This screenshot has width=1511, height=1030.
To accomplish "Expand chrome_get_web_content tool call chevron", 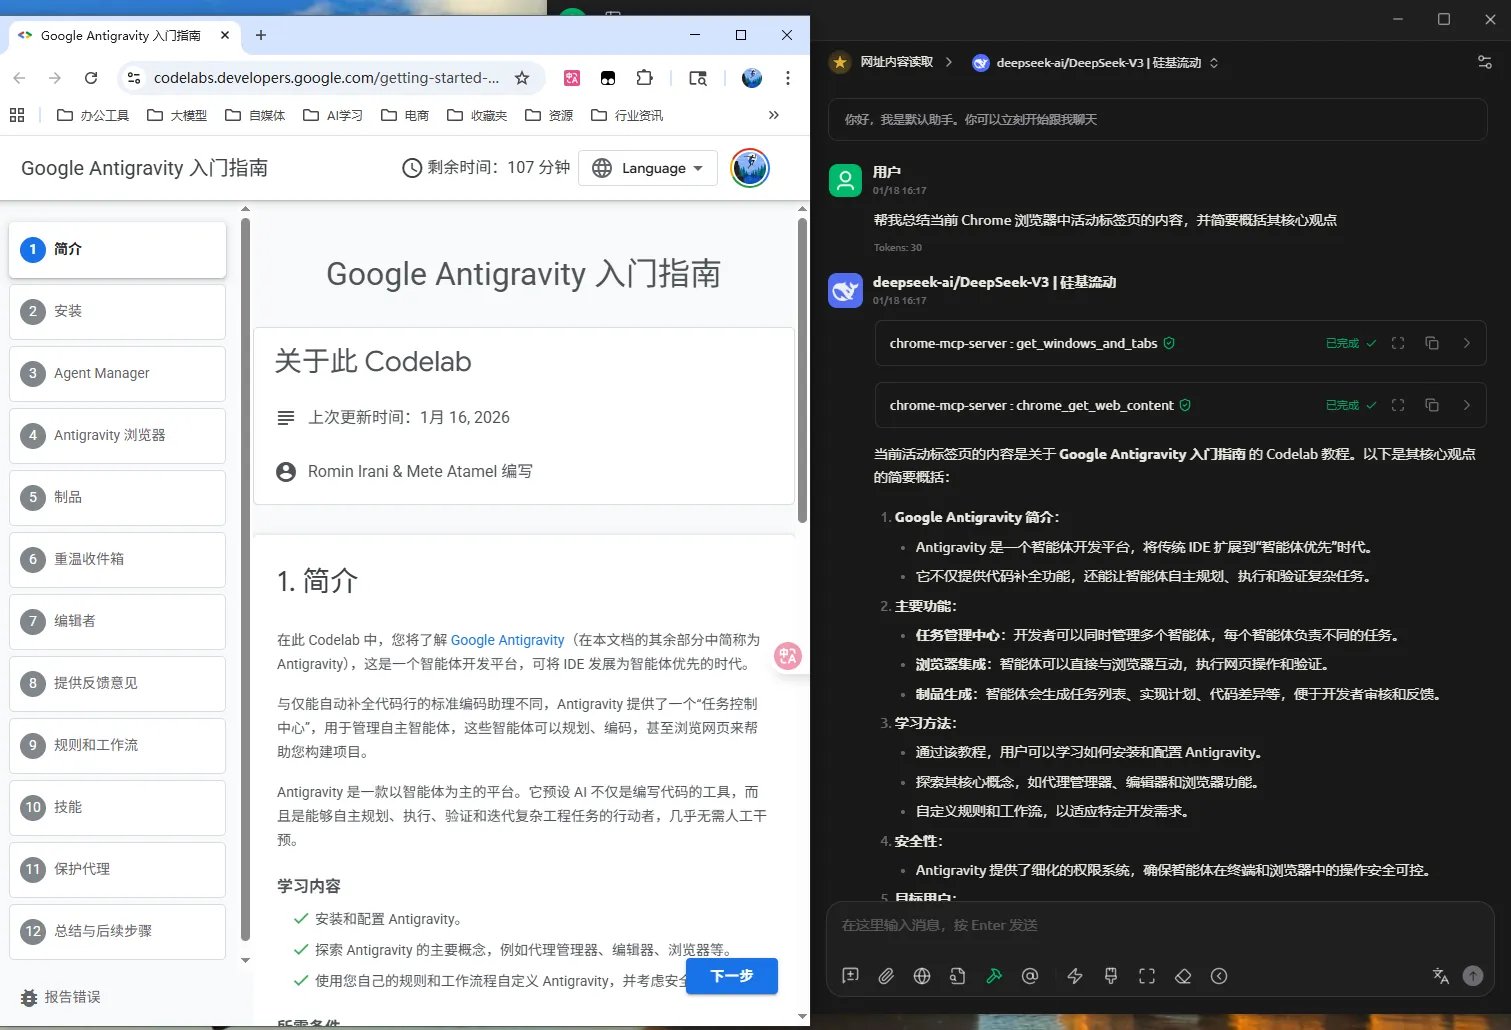I will tap(1467, 405).
